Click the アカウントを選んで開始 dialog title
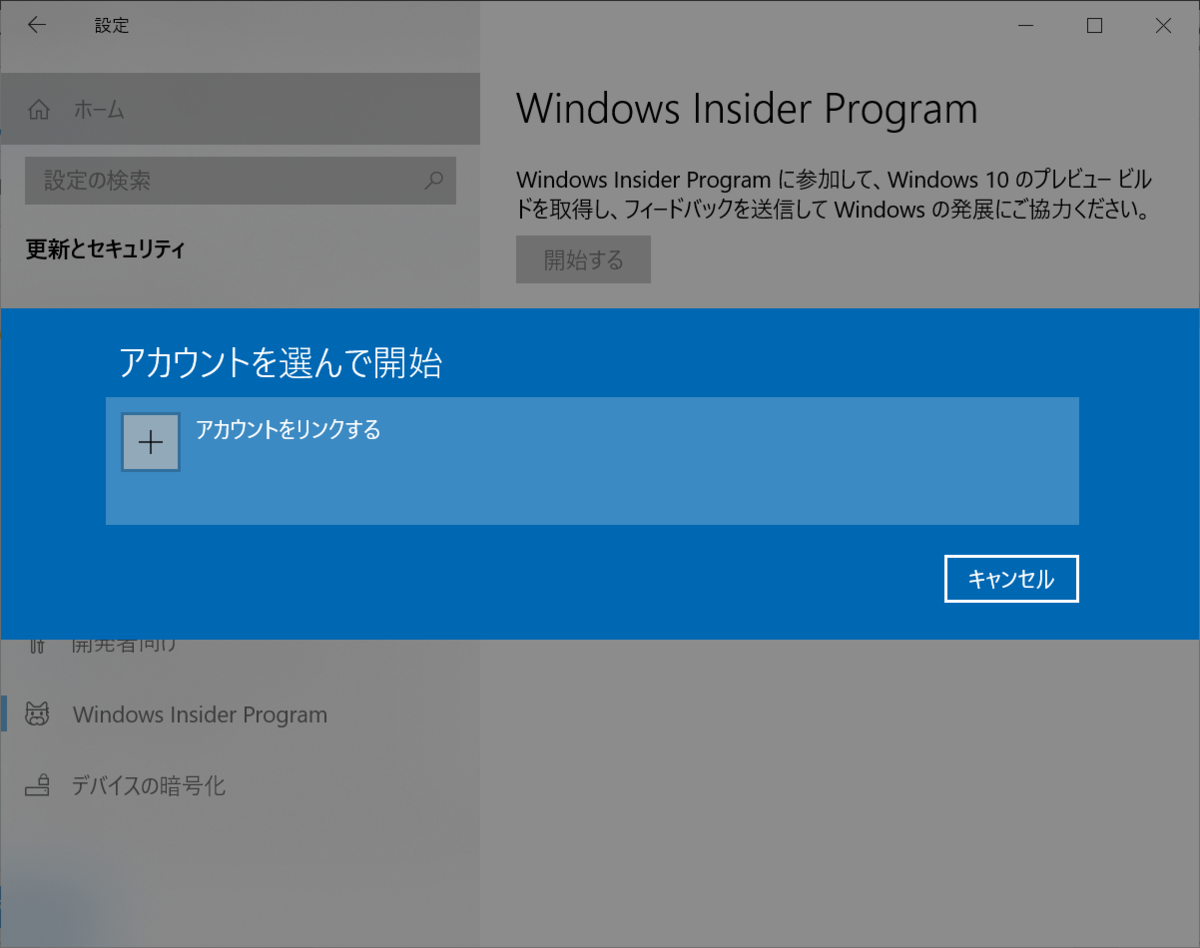The height and width of the screenshot is (948, 1200). 280,364
